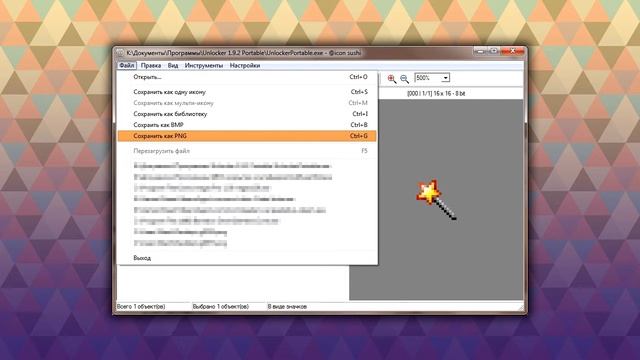This screenshot has height=360, width=640.
Task: Select Сохранить как BMP
Action: tap(247, 125)
